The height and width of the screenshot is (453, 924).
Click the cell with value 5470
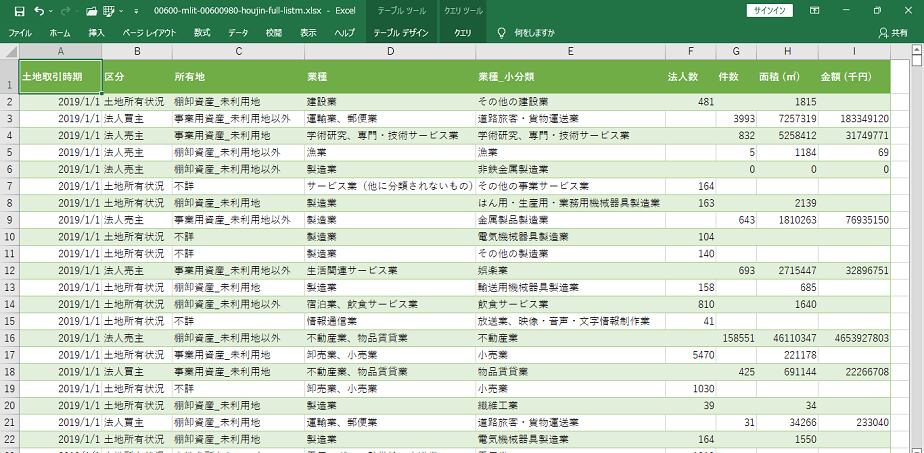[691, 355]
